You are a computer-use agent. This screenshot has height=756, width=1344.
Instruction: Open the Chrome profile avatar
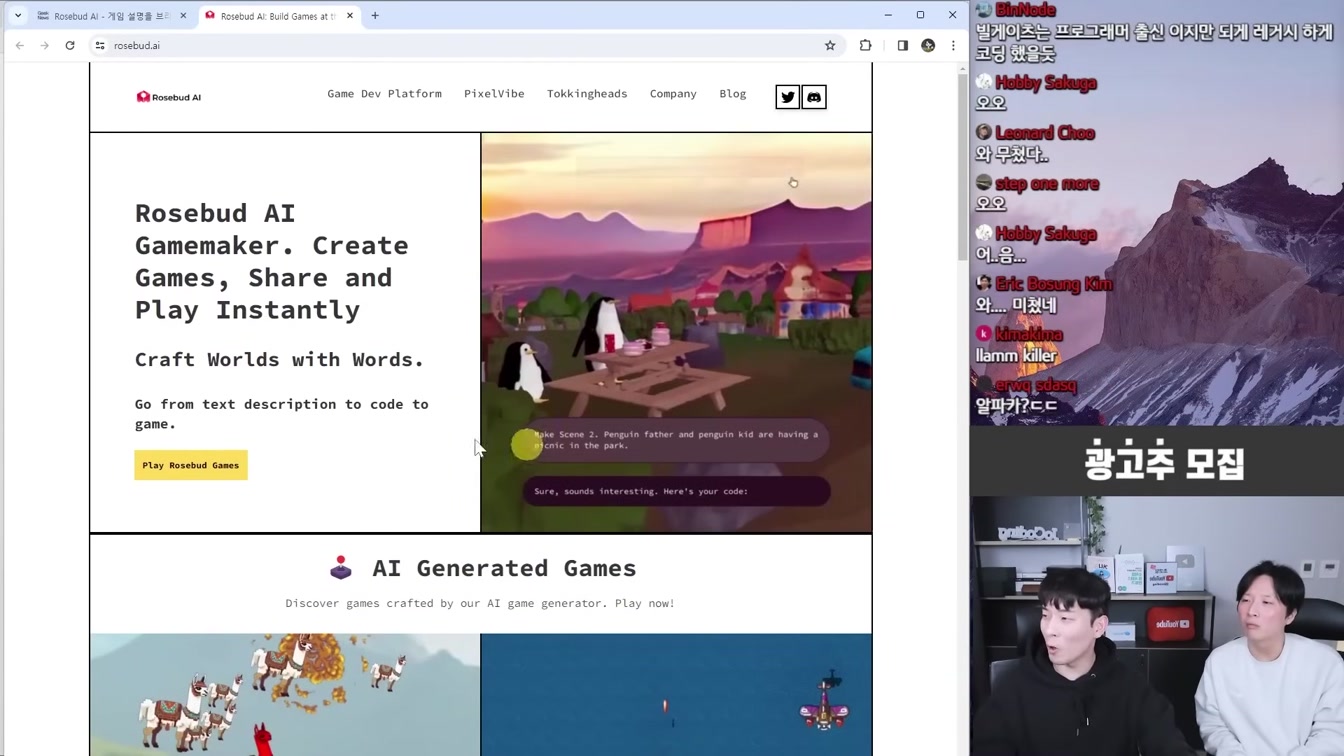point(928,45)
